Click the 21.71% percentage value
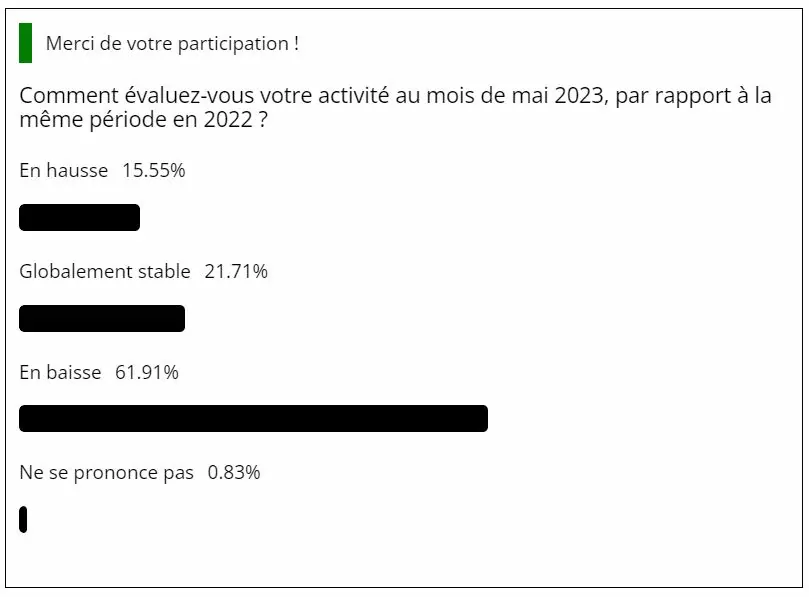The width and height of the screenshot is (809, 597). (x=236, y=271)
